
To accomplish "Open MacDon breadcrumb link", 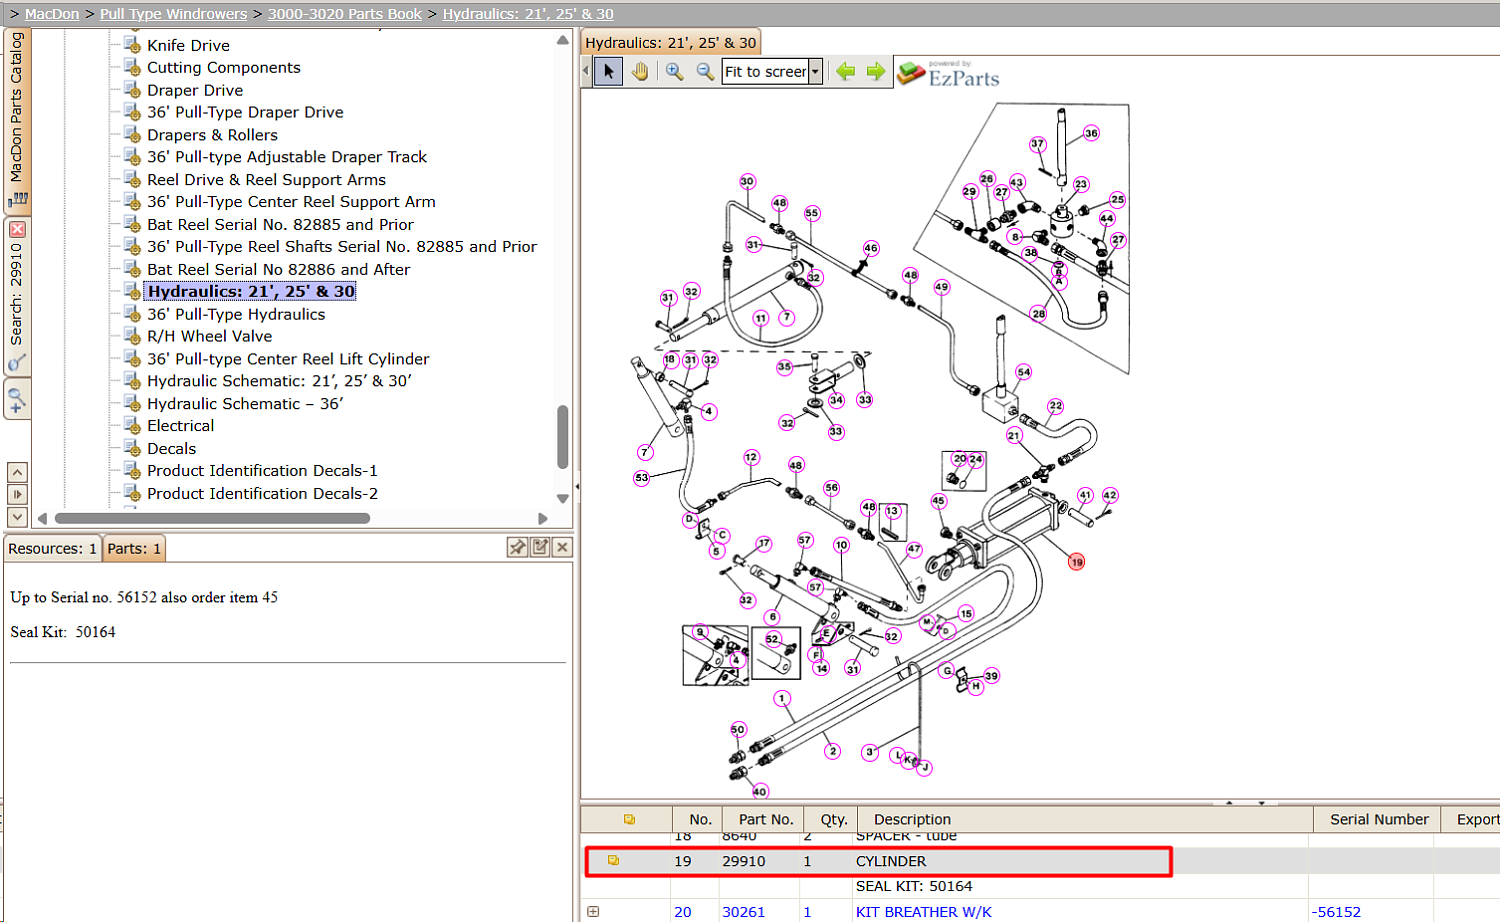I will click(x=52, y=14).
